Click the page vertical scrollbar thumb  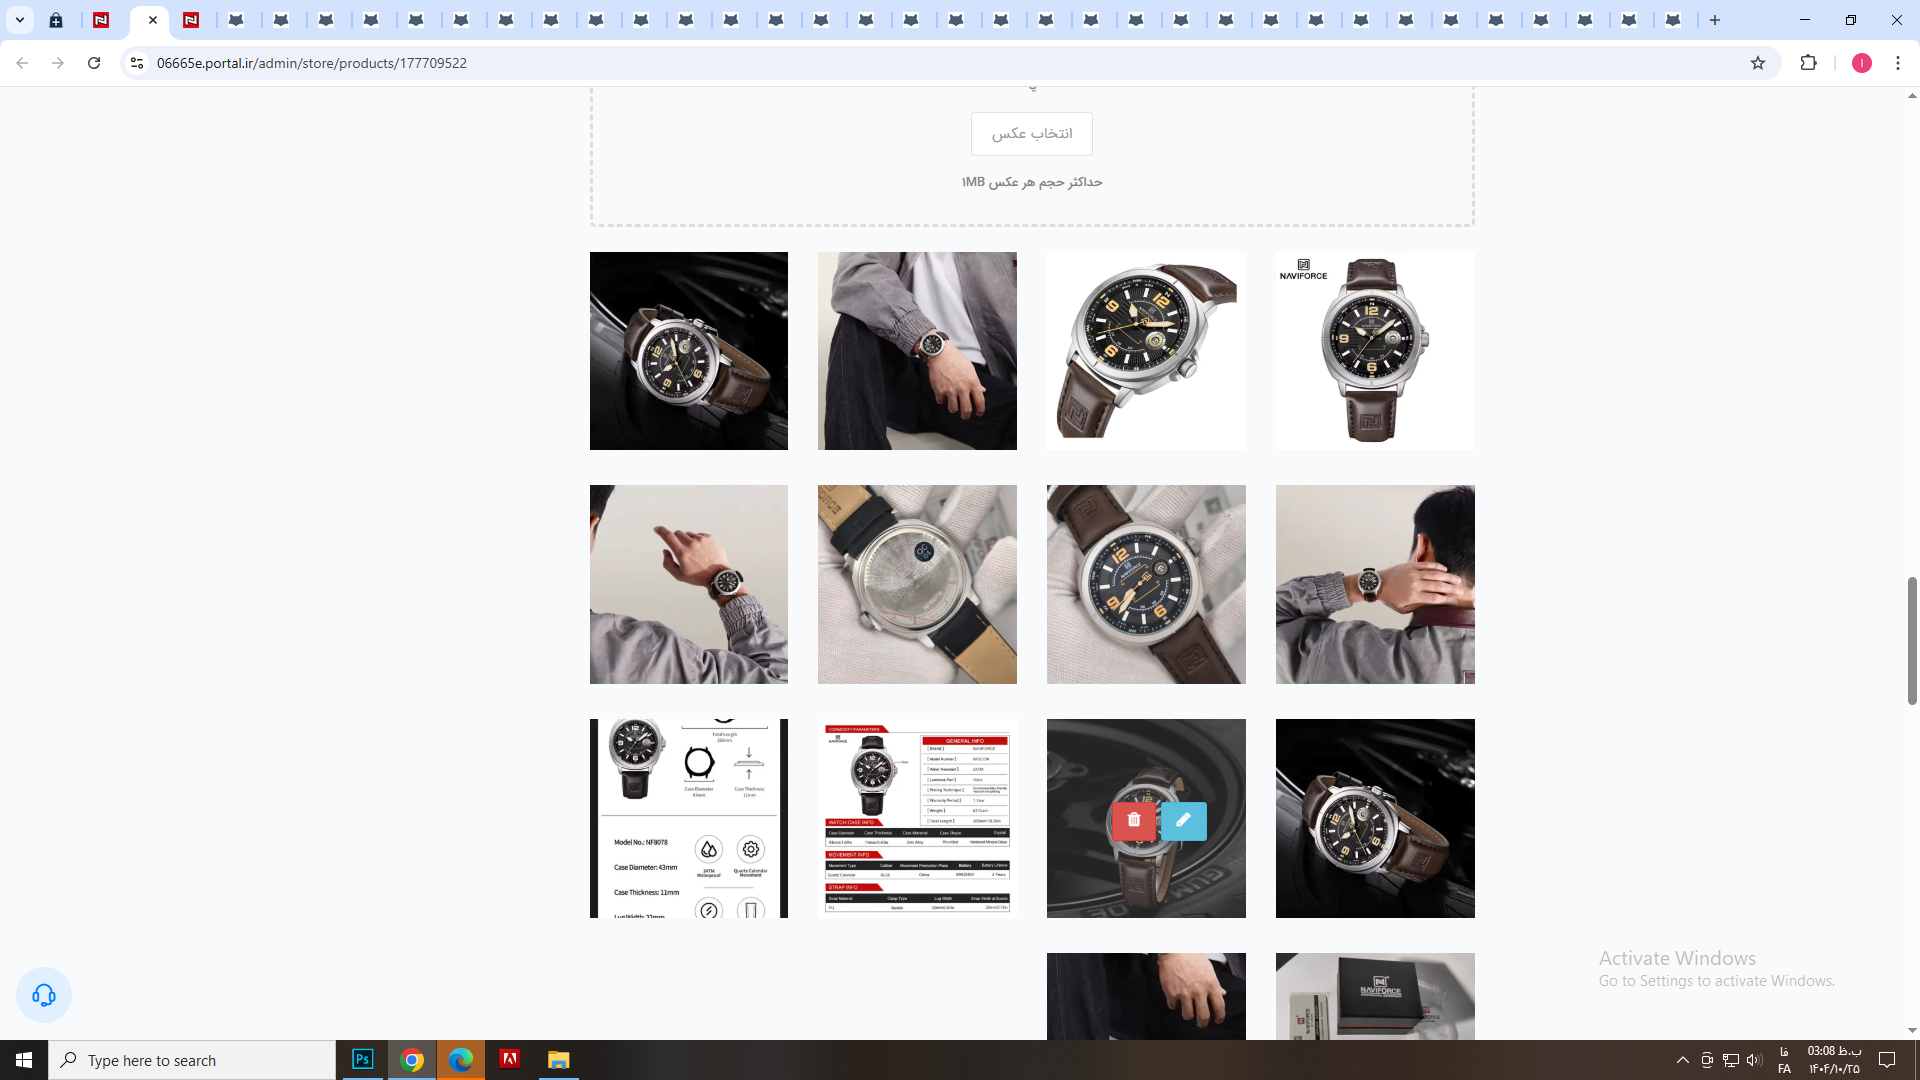tap(1911, 640)
